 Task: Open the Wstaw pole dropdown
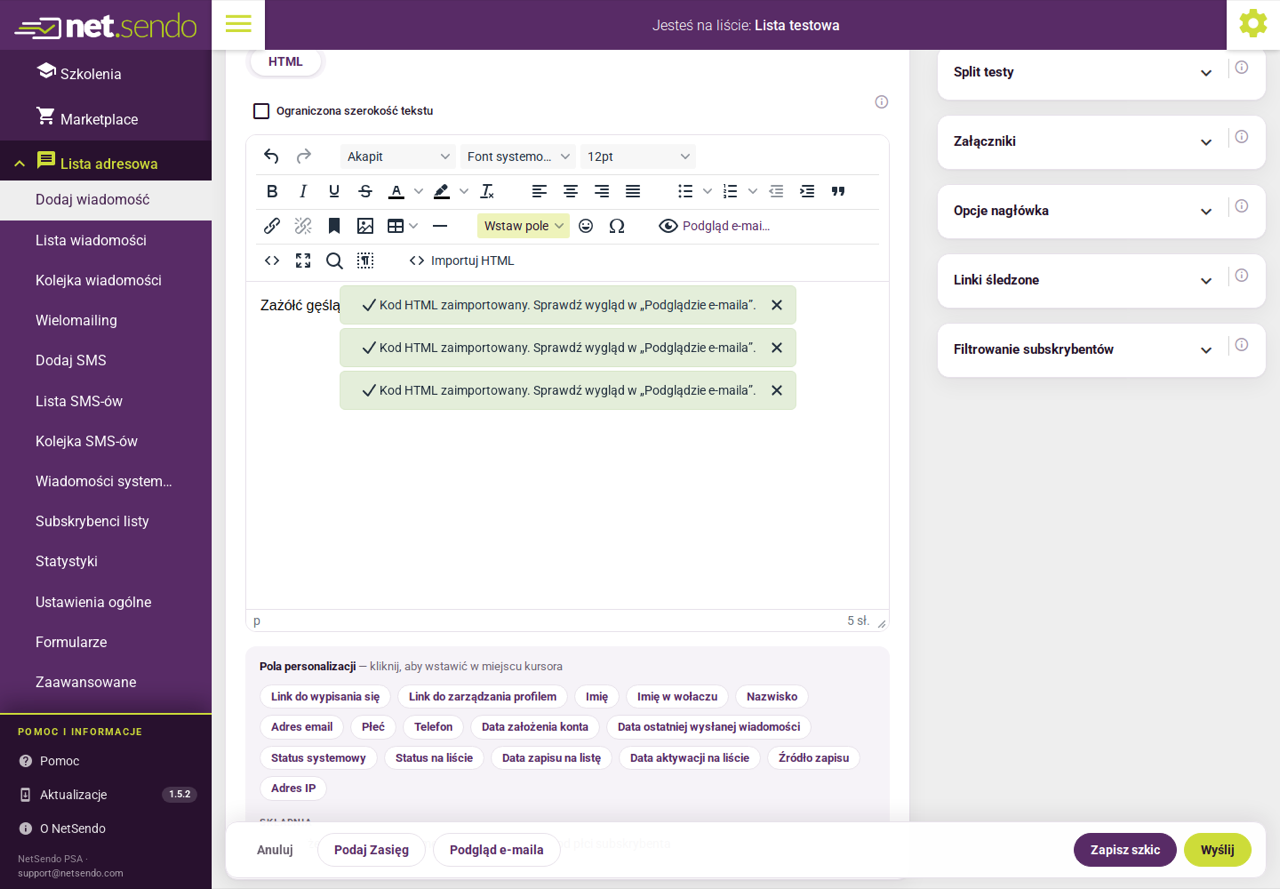click(523, 226)
